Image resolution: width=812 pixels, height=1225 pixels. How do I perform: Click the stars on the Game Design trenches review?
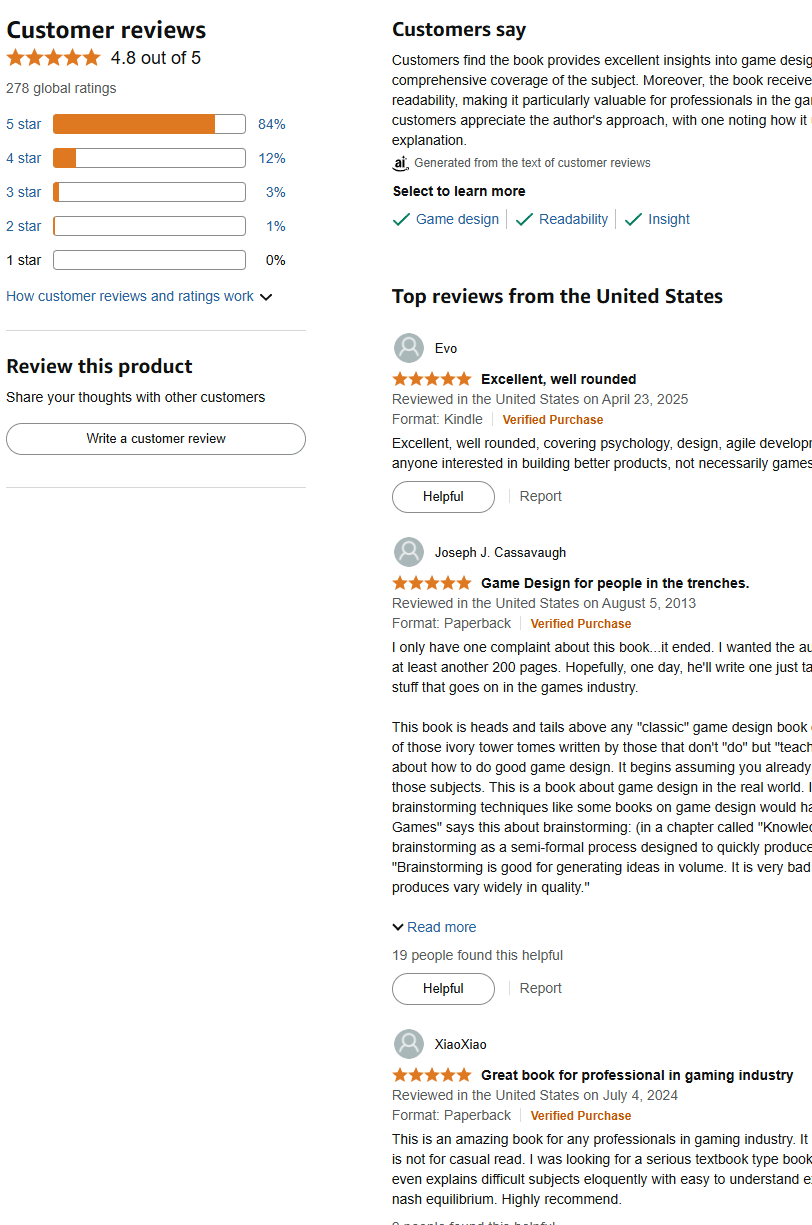(x=432, y=583)
